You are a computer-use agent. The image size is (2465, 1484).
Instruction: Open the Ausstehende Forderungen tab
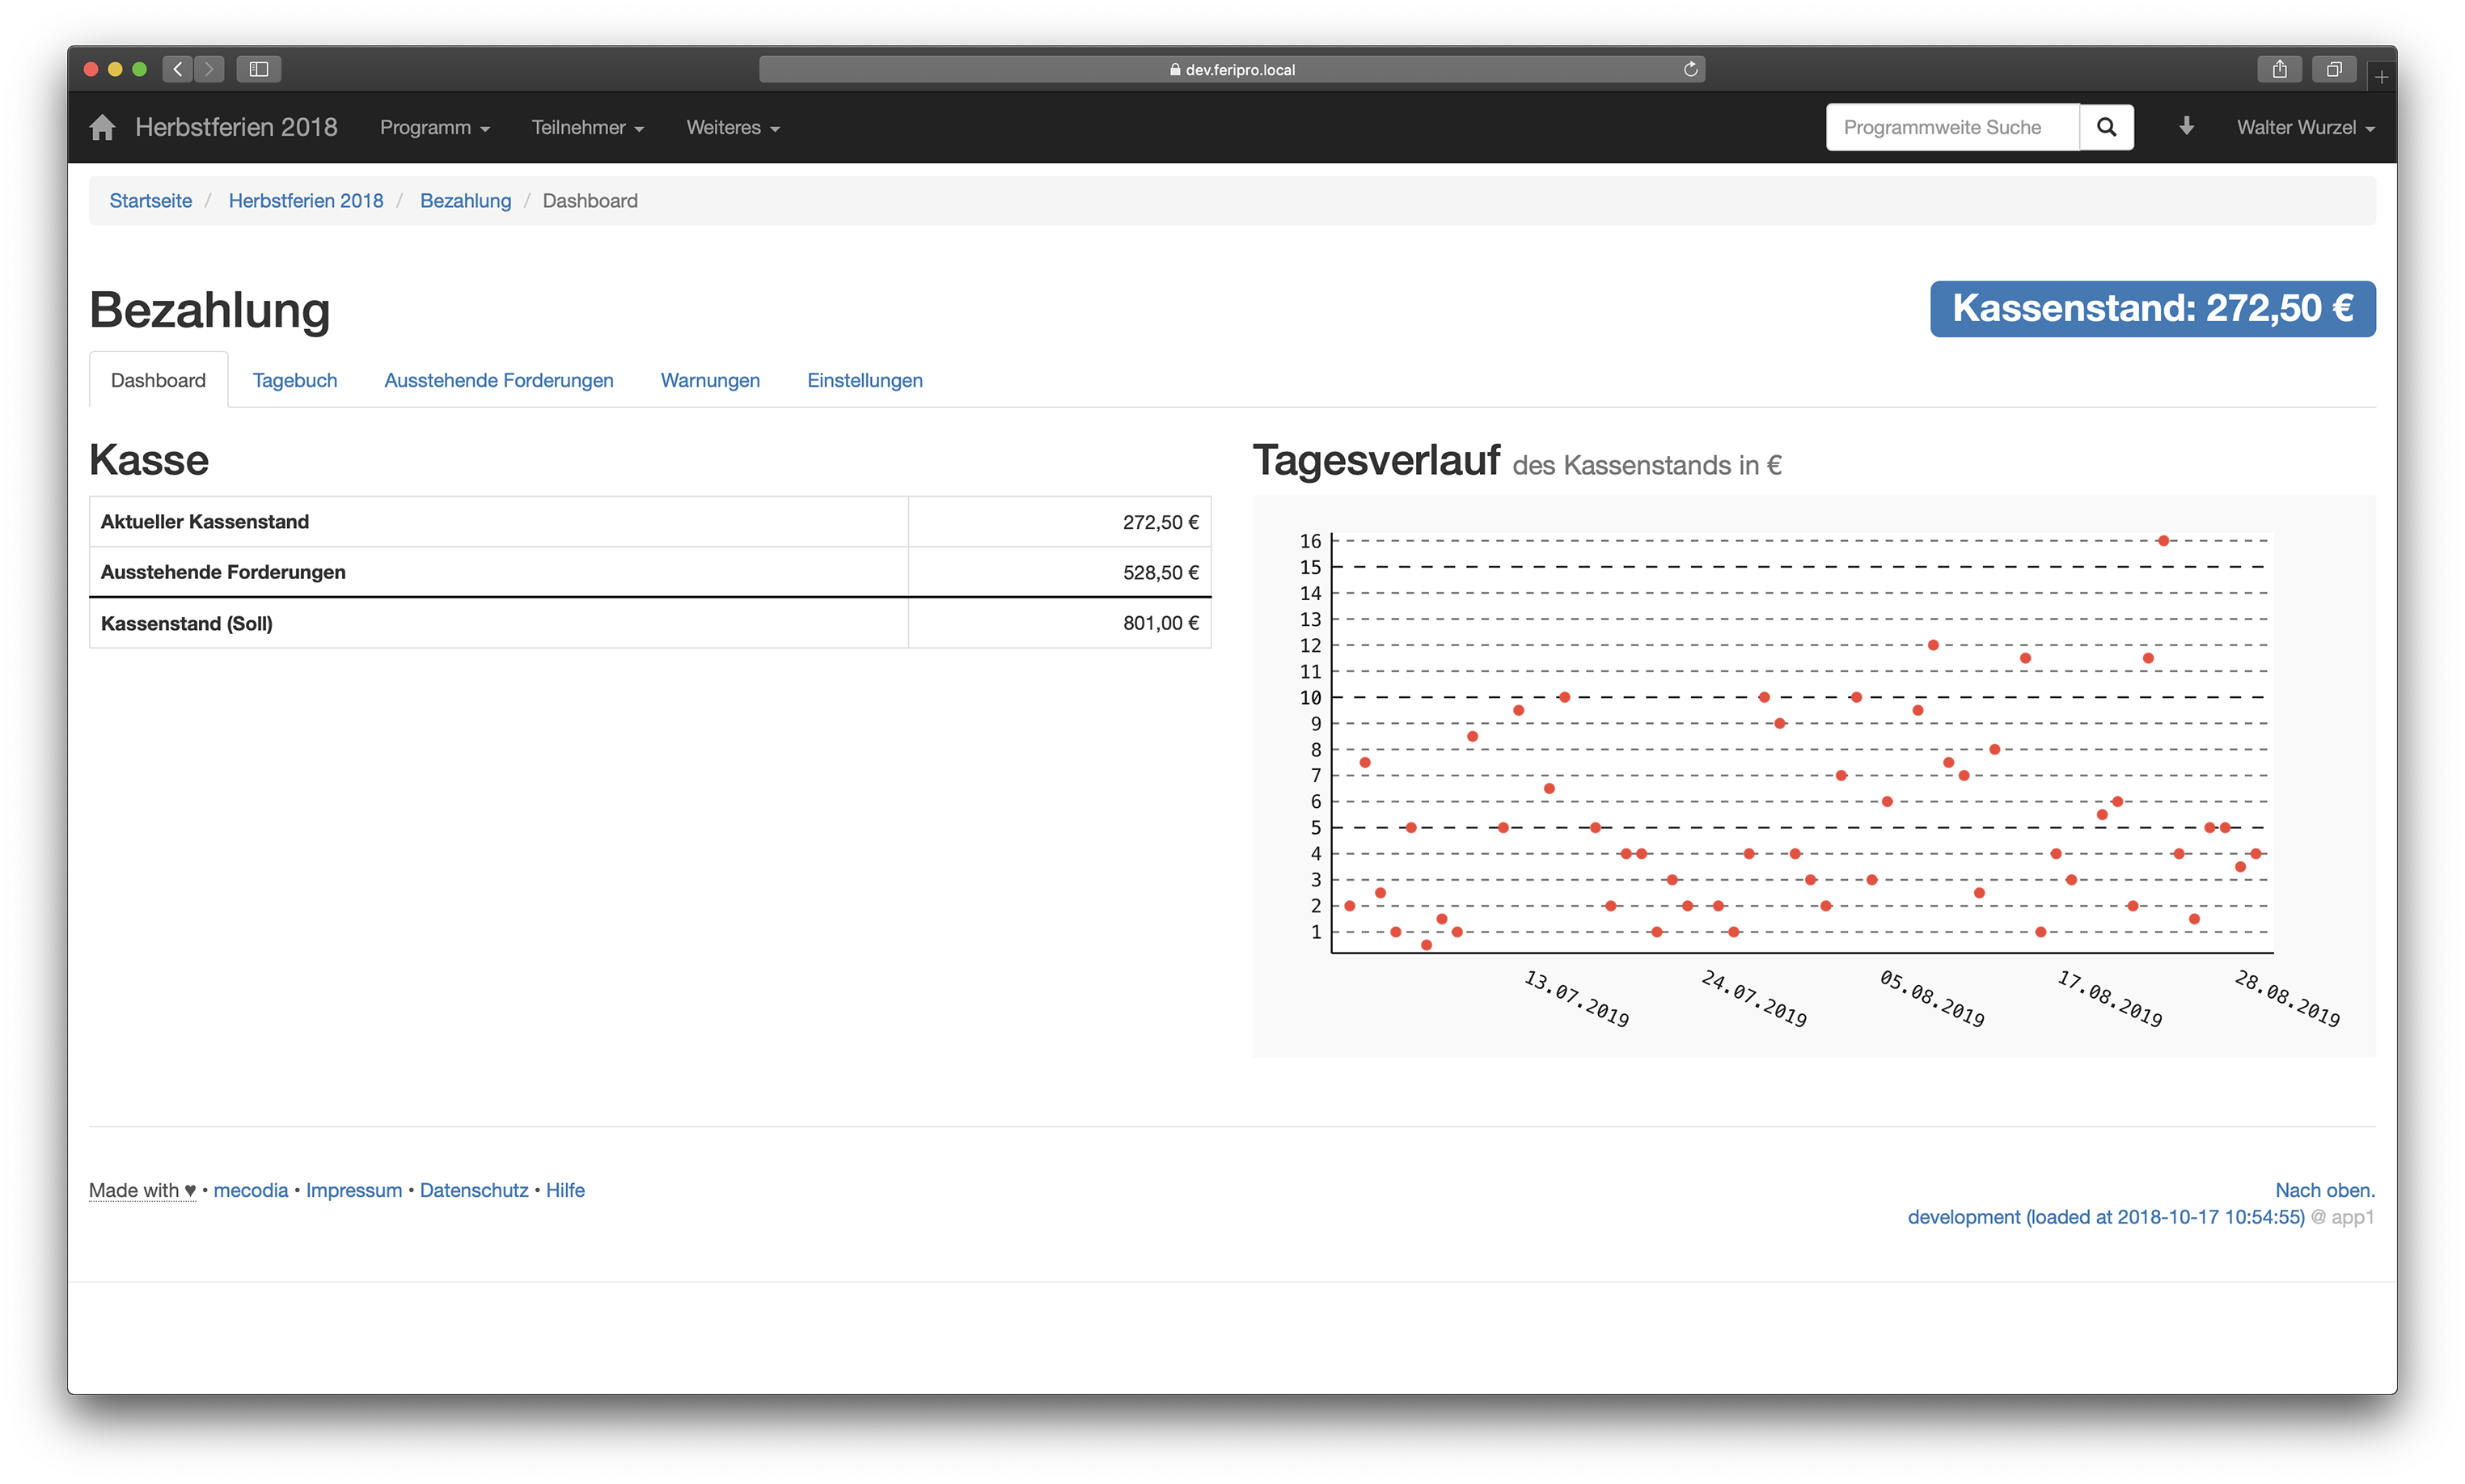498,381
